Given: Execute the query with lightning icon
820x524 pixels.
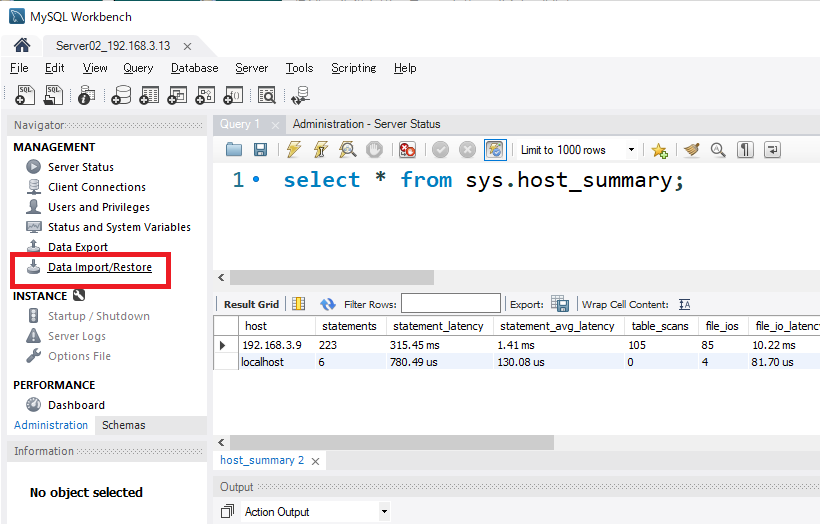Looking at the screenshot, I should [294, 150].
